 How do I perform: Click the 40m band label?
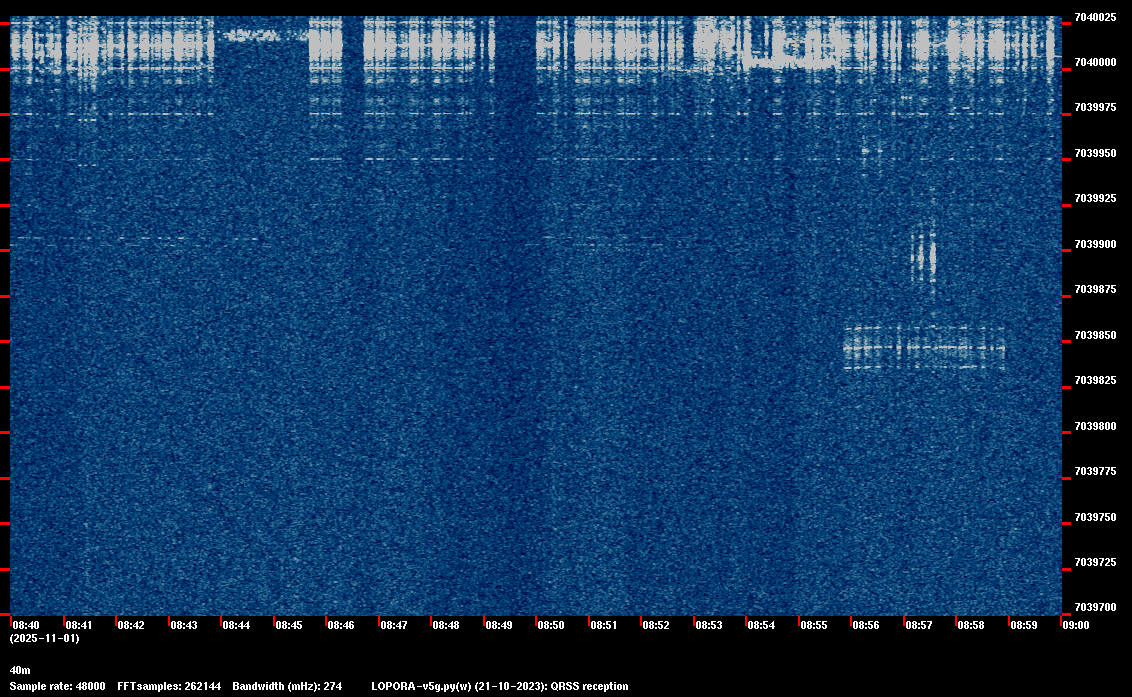click(20, 670)
